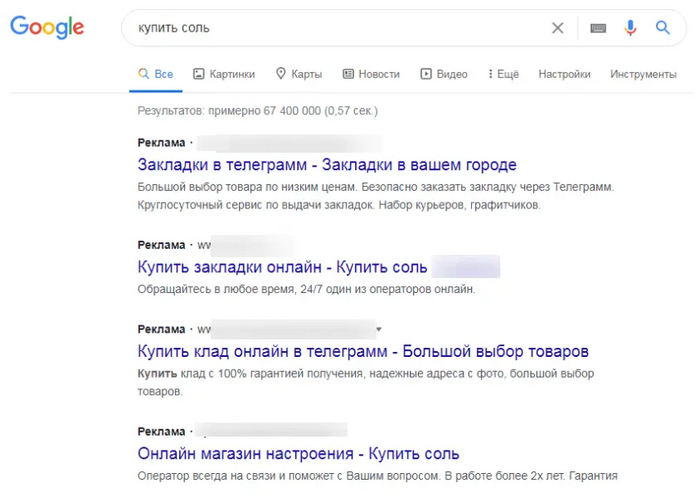
Task: Switch to the 'Картинки' tab
Action: coord(224,74)
